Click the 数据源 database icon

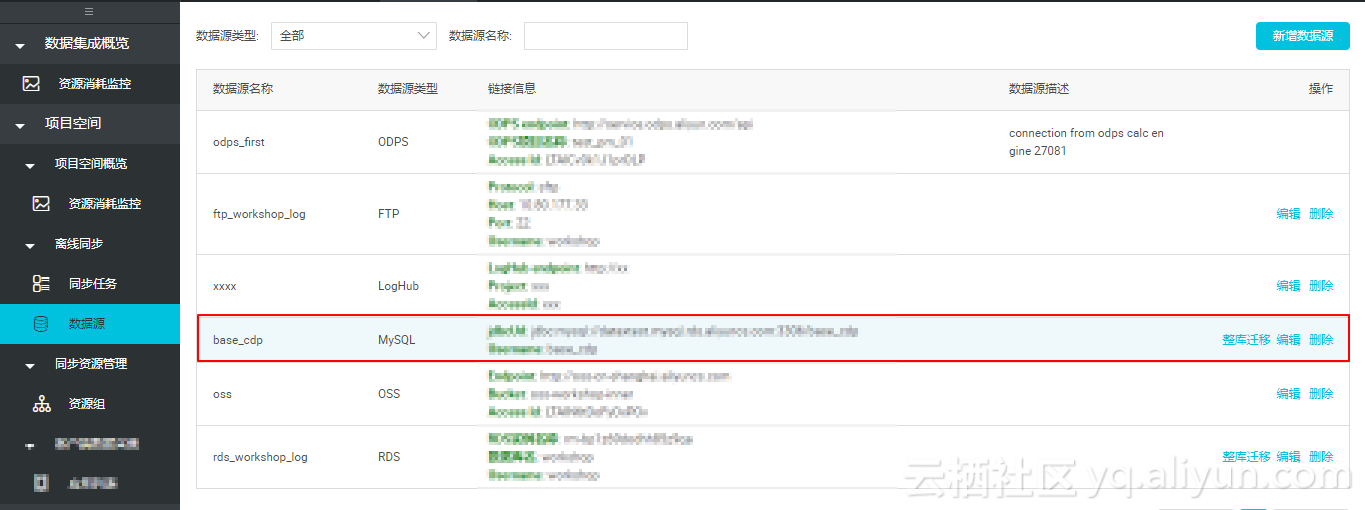point(41,324)
